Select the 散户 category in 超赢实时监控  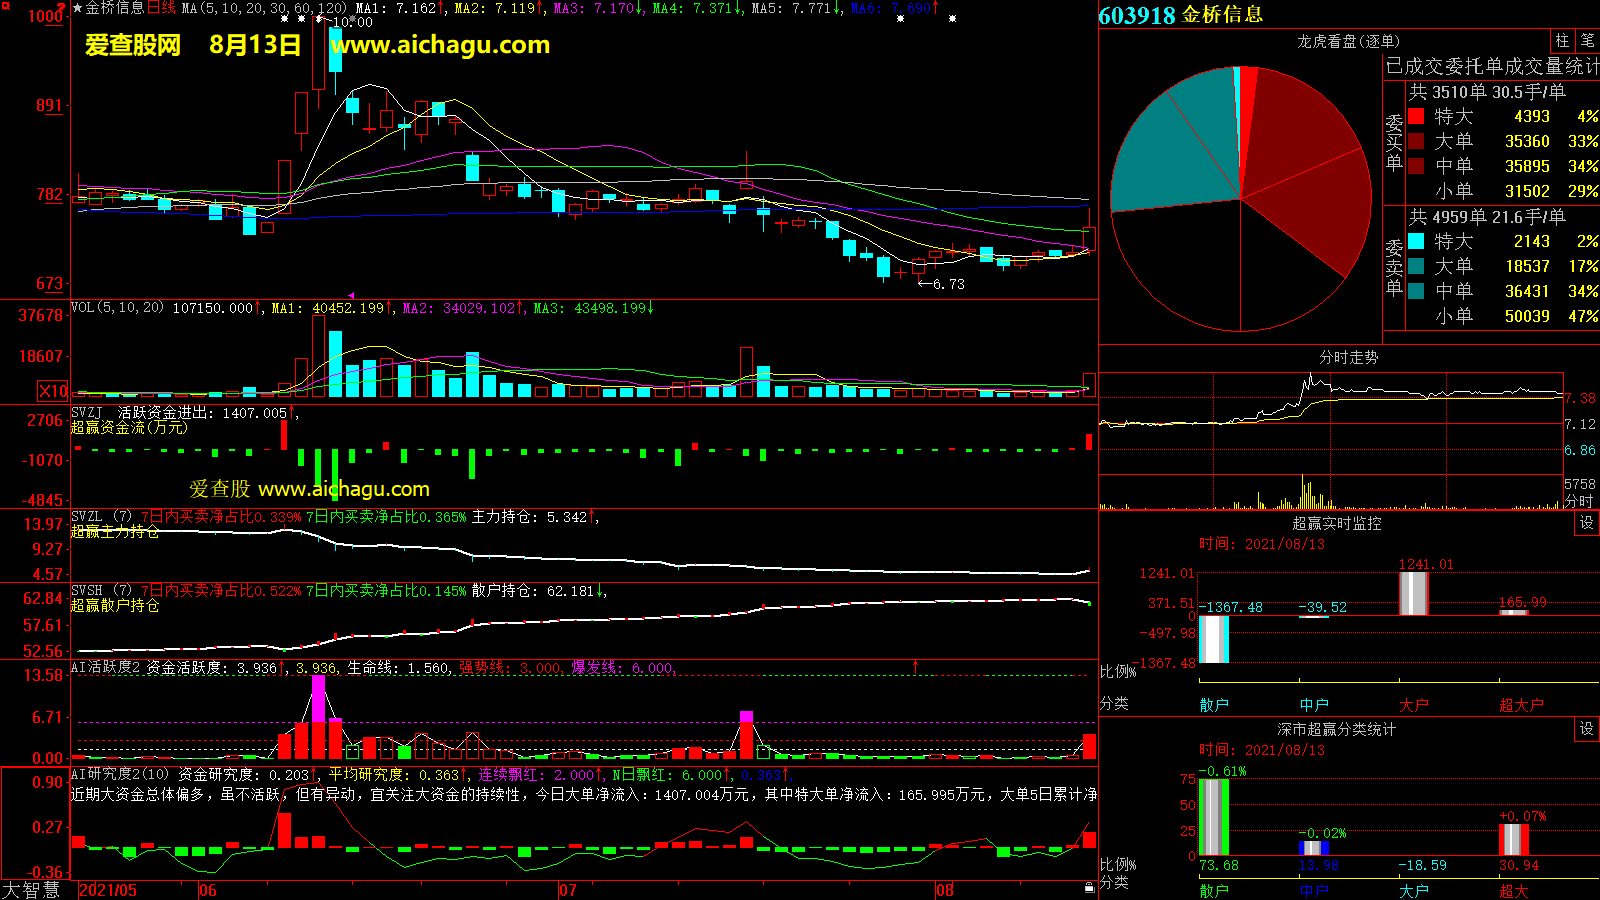(x=1213, y=705)
